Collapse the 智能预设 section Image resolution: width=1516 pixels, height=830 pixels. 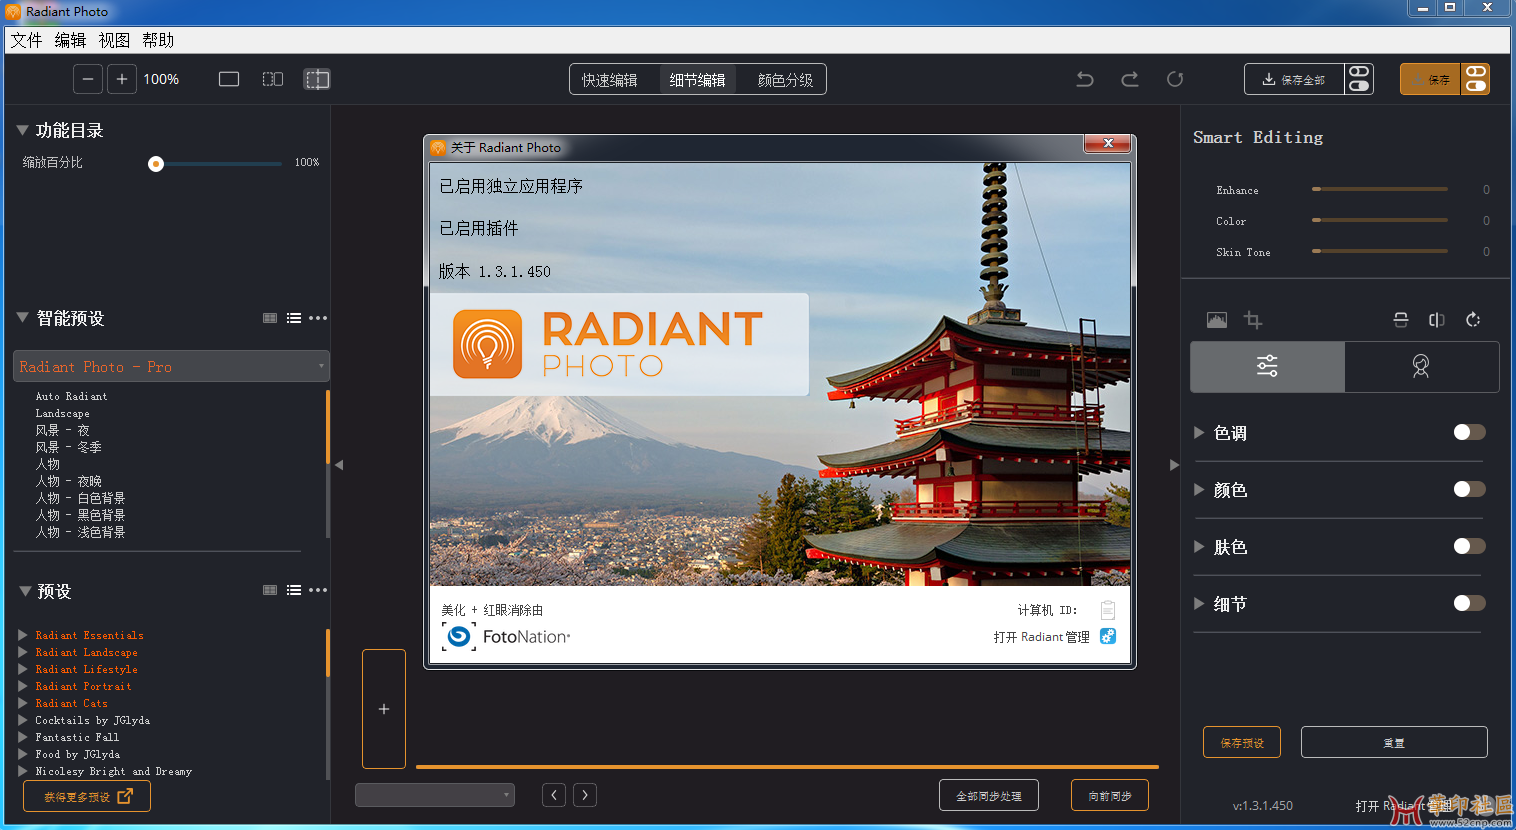pyautogui.click(x=22, y=318)
